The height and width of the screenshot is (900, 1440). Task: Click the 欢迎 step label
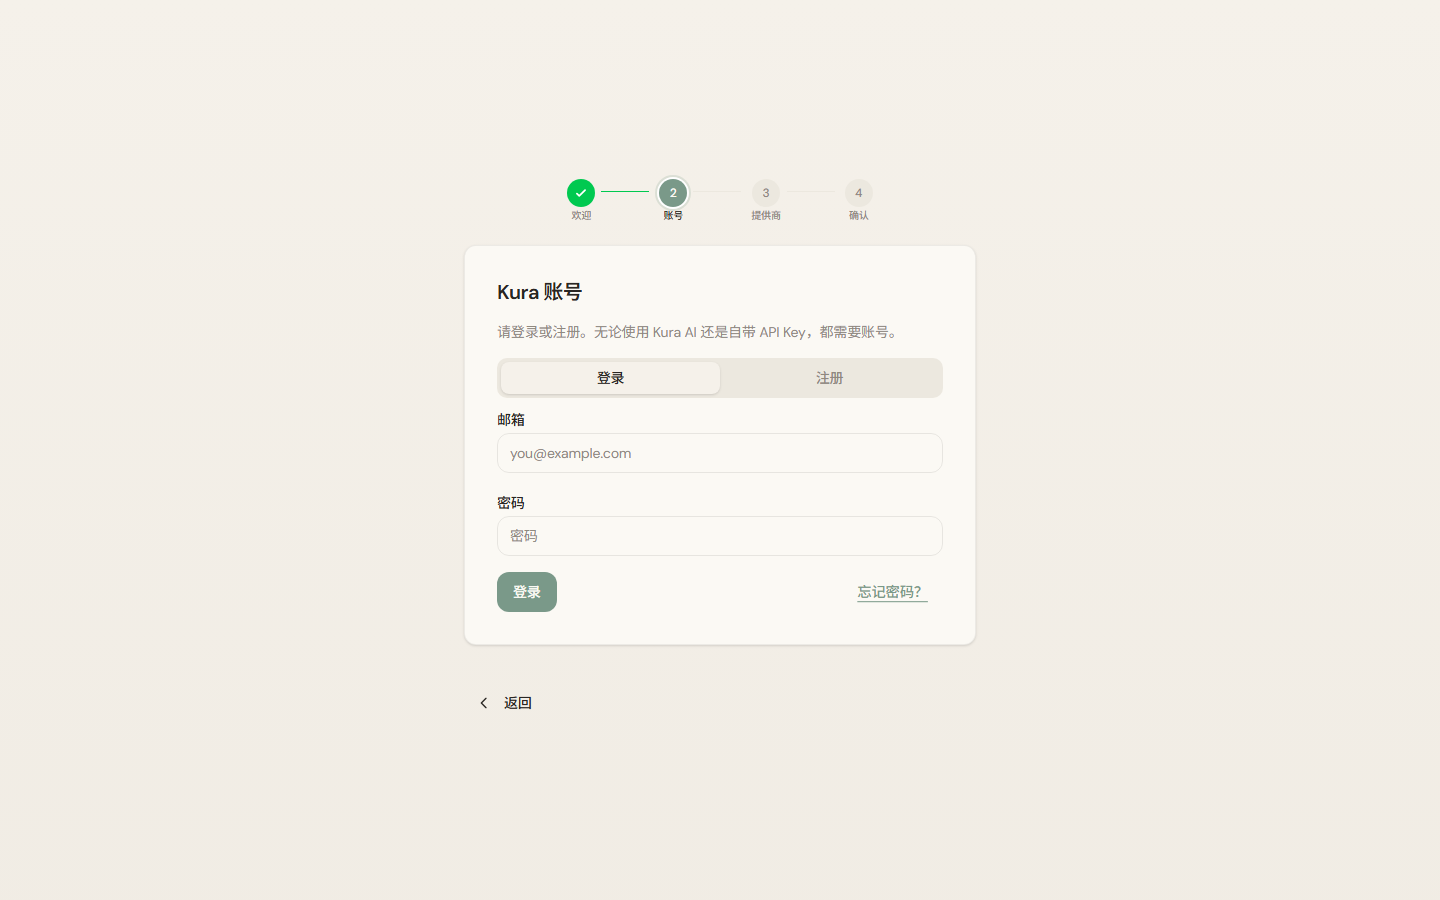coord(581,216)
